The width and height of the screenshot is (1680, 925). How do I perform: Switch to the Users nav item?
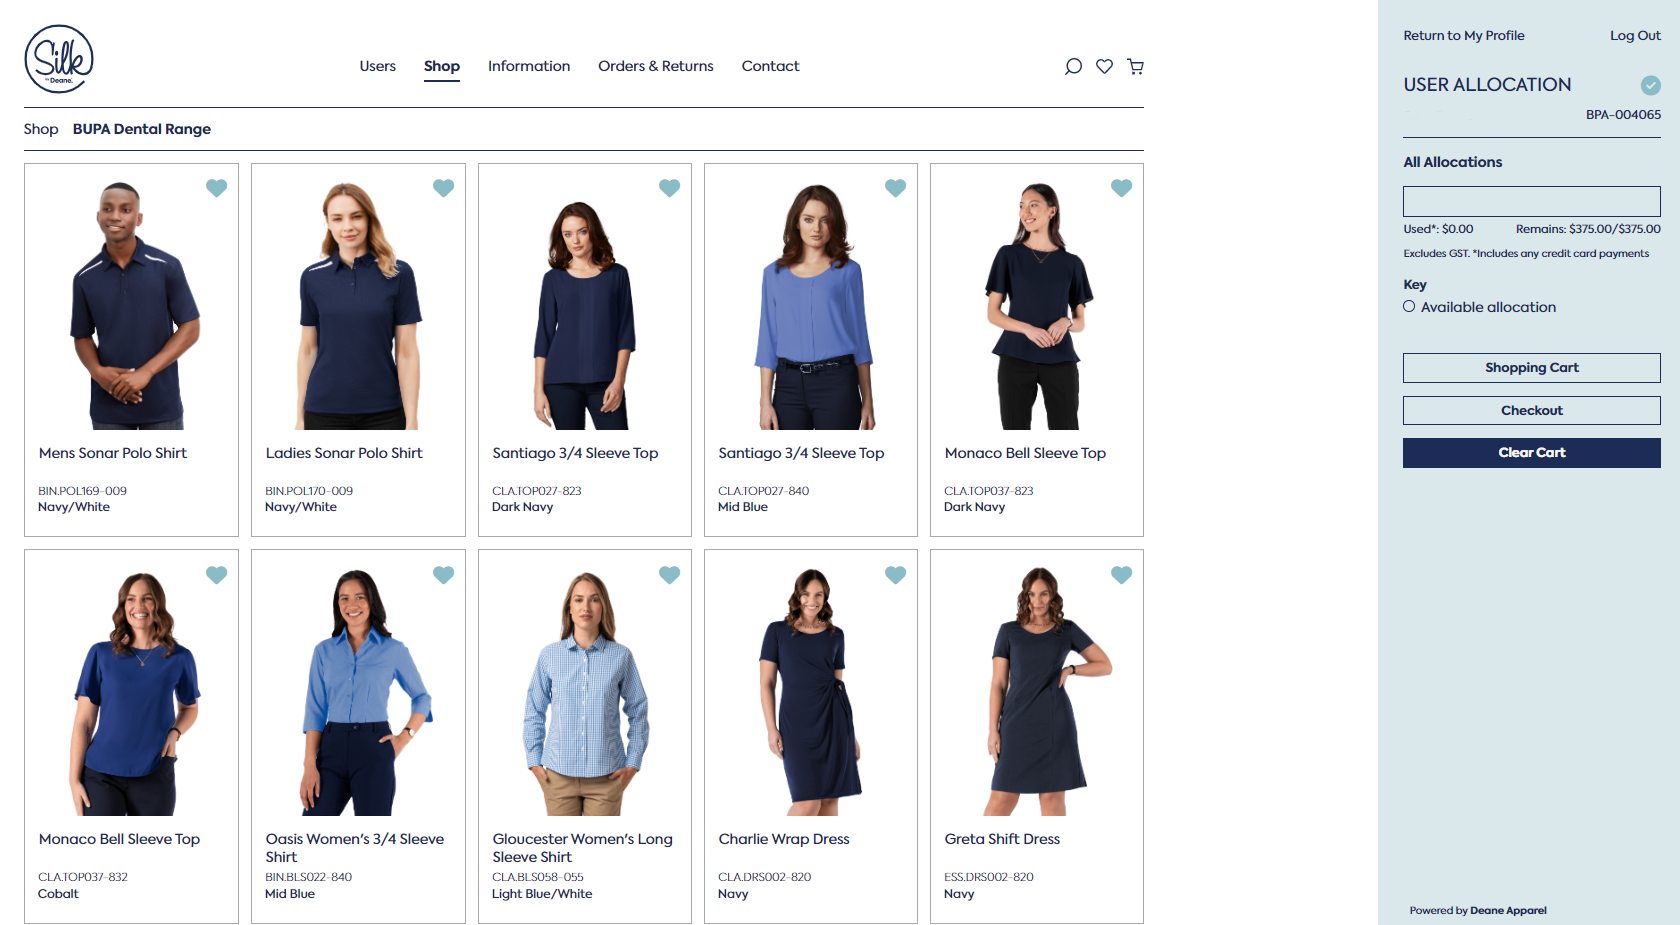click(x=377, y=66)
